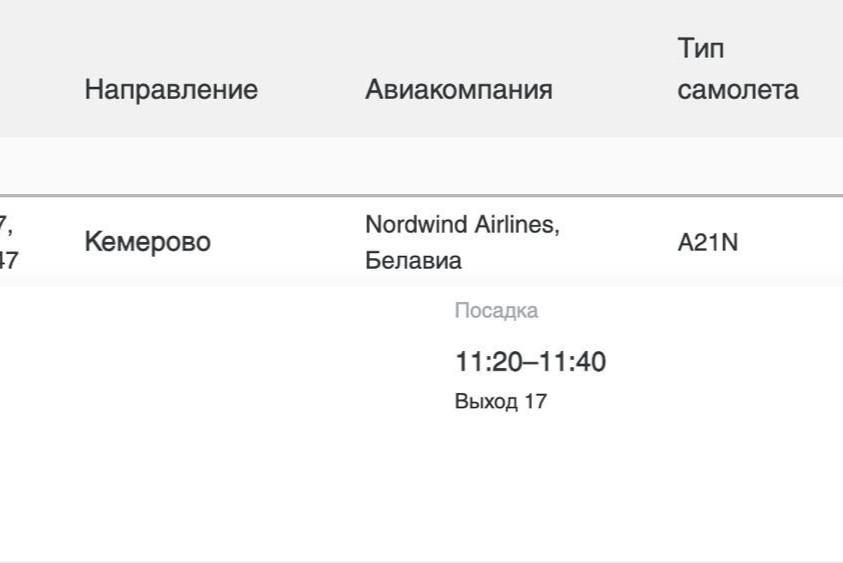Click the "Выход 17" gate text
The image size is (843, 563).
click(x=500, y=402)
